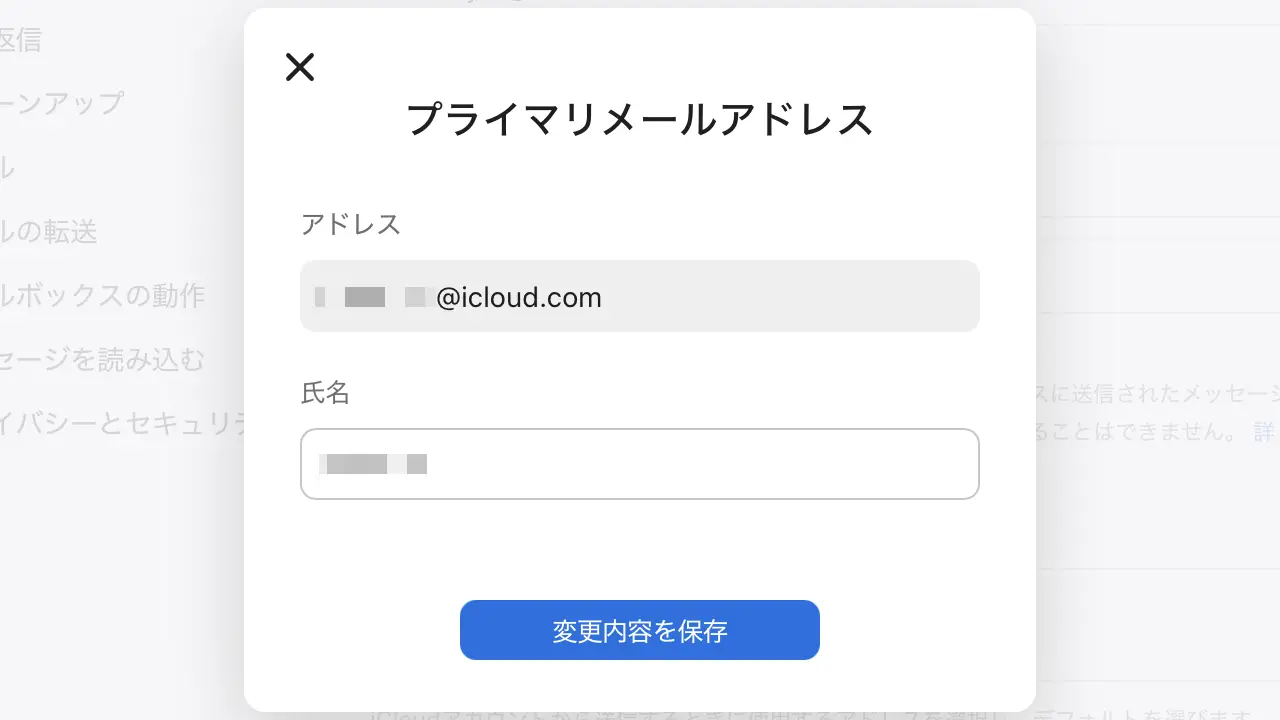
Task: Click the redacted email prefix in the address box
Action: coord(370,297)
